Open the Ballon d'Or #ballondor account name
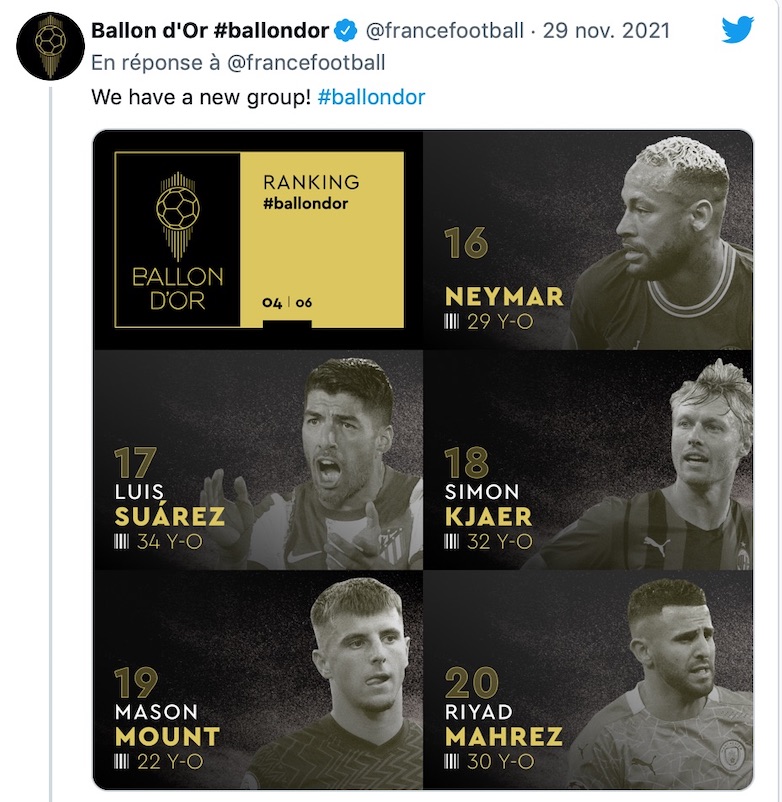Screen dimensions: 782x802 pyautogui.click(x=210, y=31)
